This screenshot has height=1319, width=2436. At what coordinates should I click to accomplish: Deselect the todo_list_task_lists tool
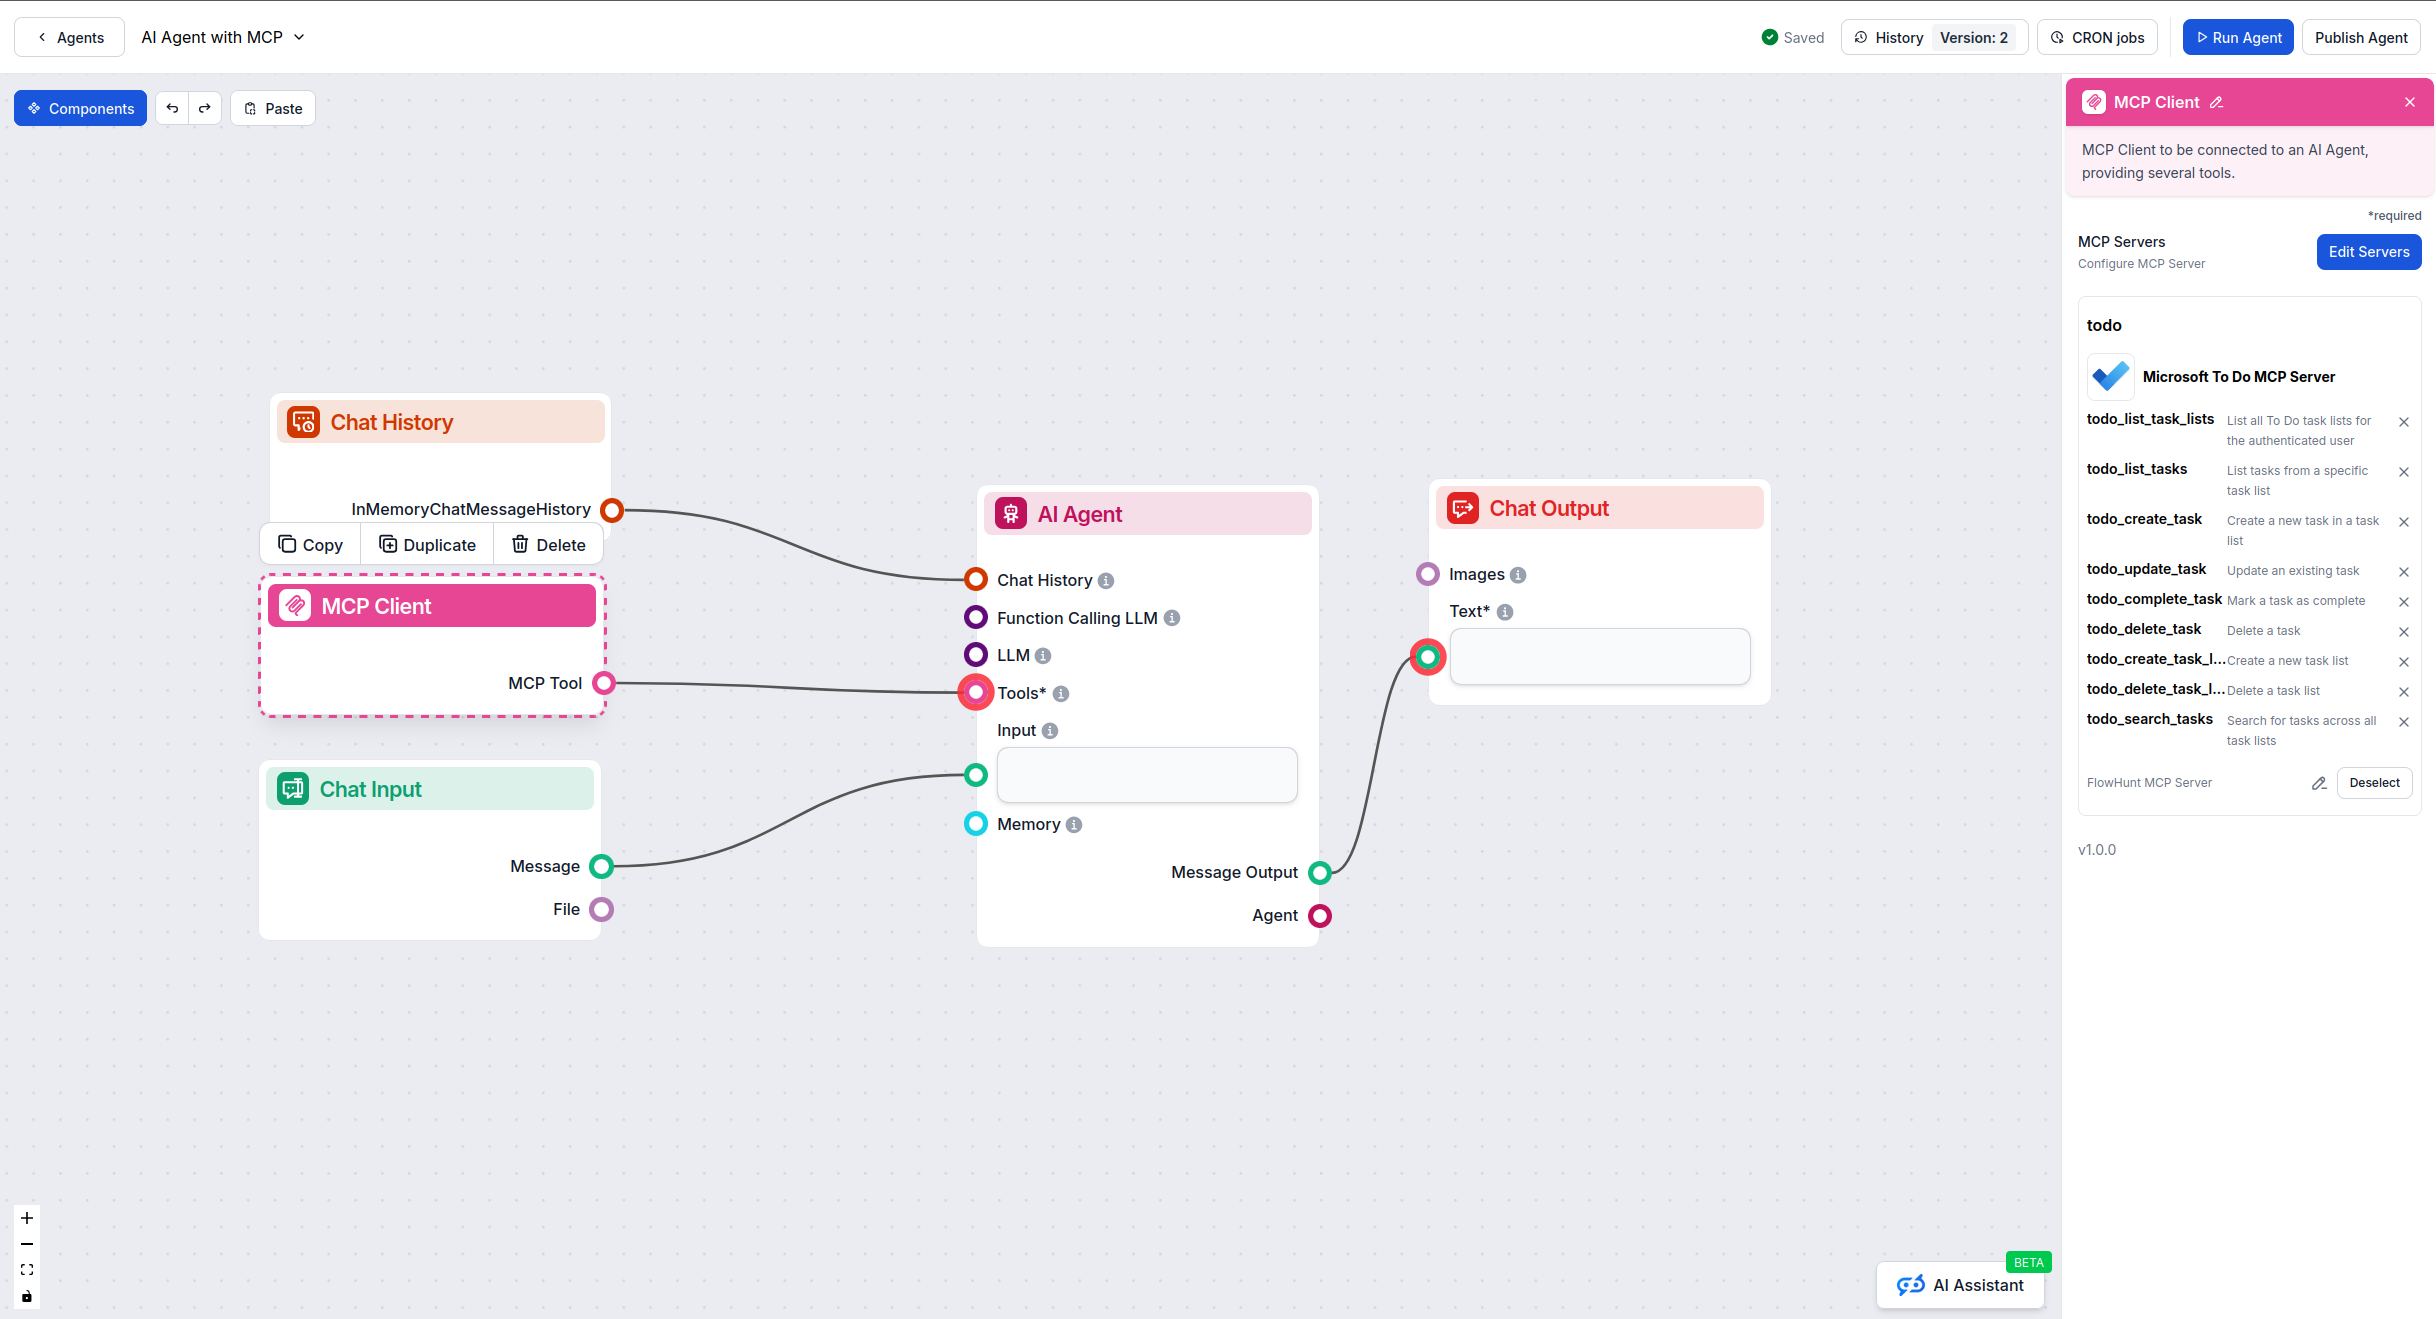pos(2404,422)
